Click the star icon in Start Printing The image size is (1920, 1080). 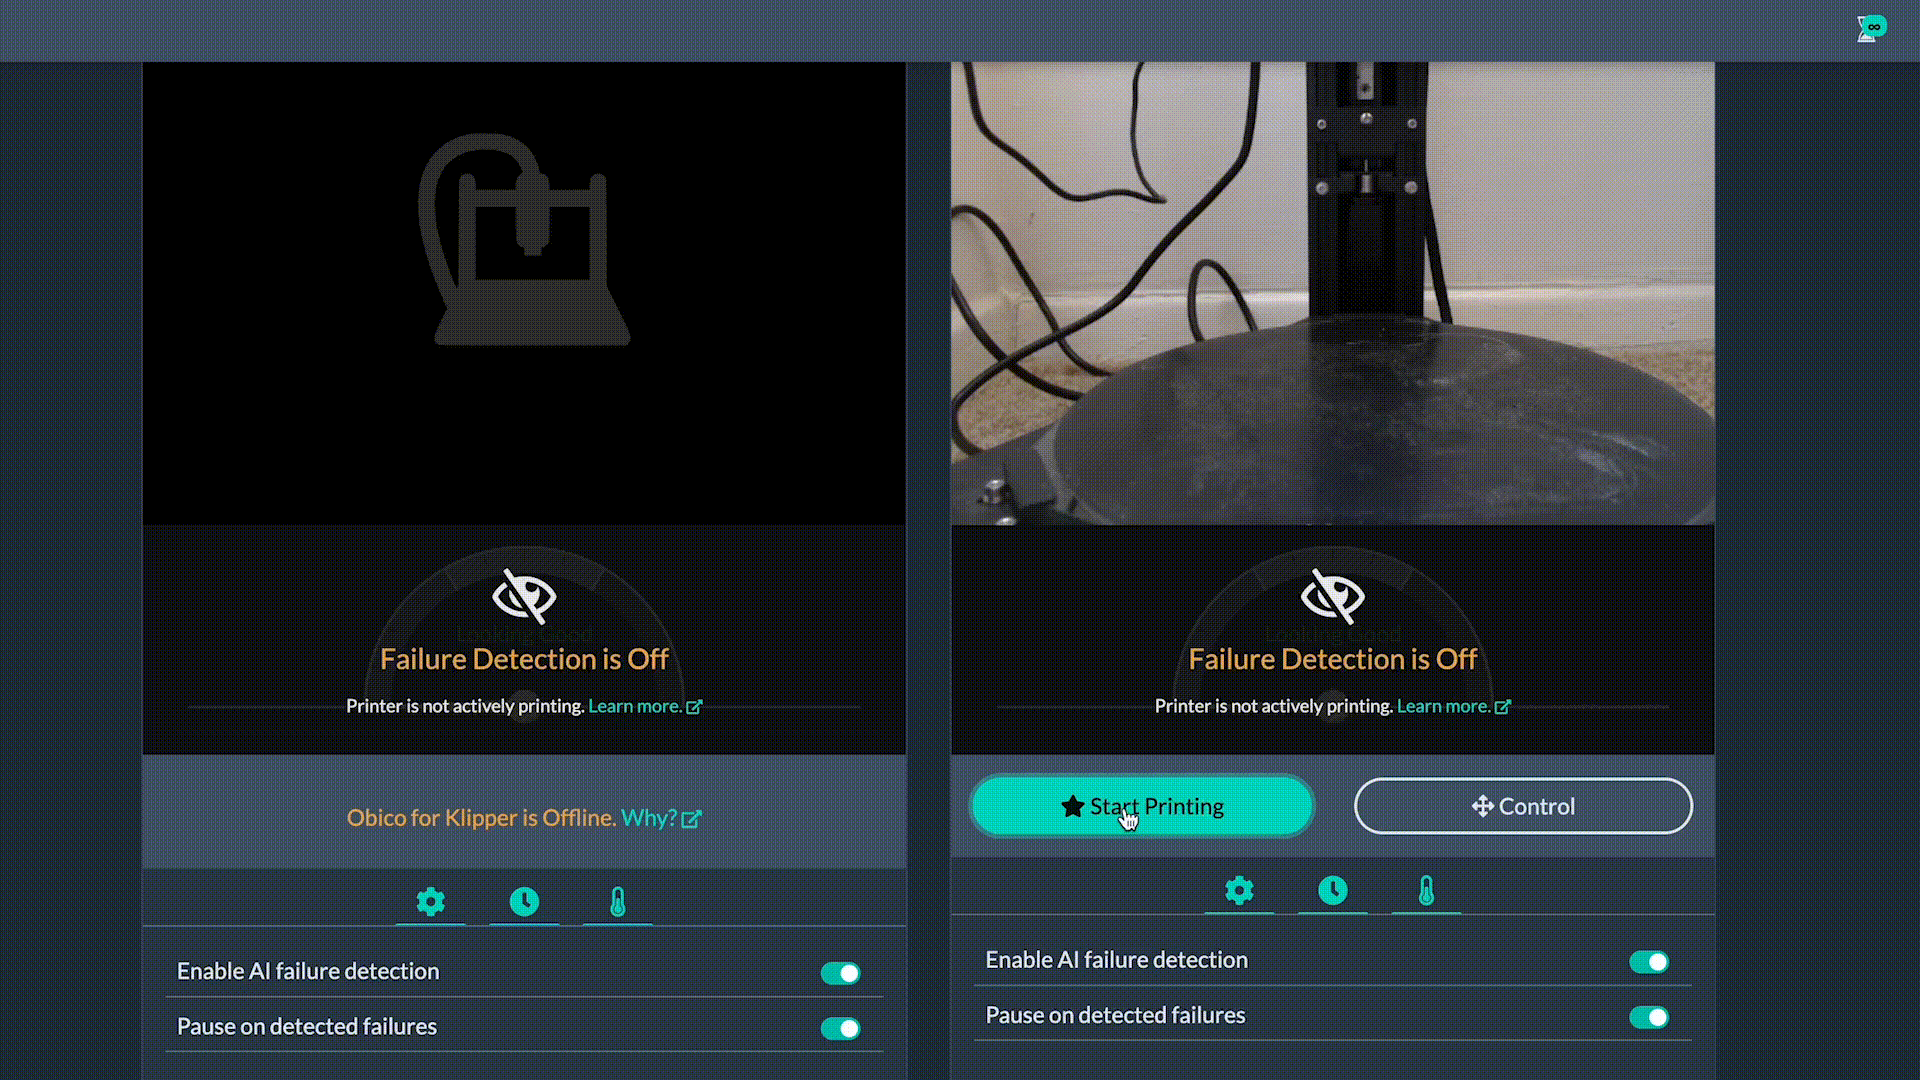click(x=1073, y=806)
